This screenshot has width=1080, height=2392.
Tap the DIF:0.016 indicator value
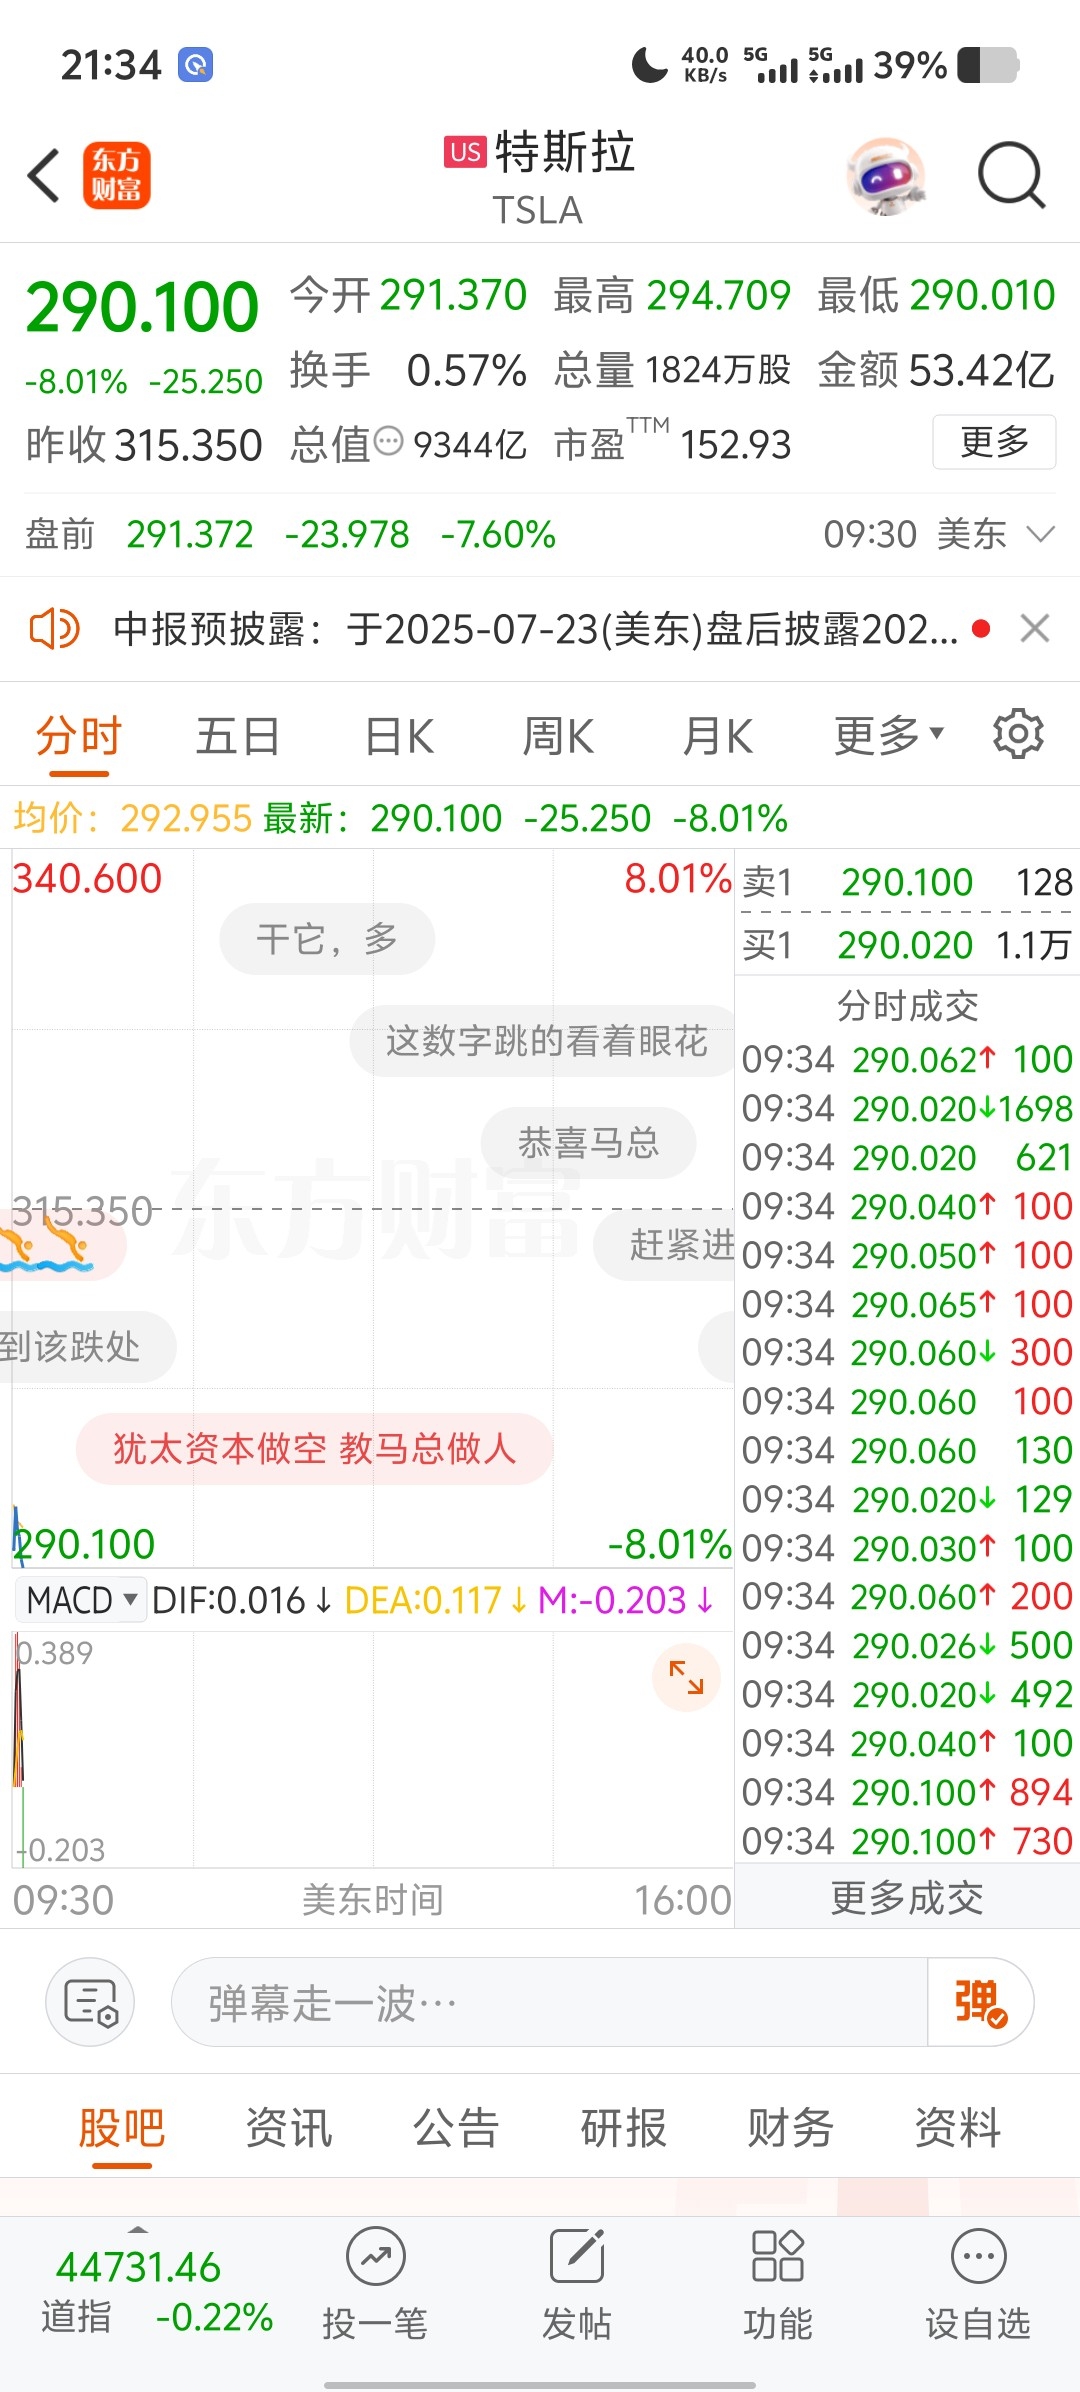(x=240, y=1600)
